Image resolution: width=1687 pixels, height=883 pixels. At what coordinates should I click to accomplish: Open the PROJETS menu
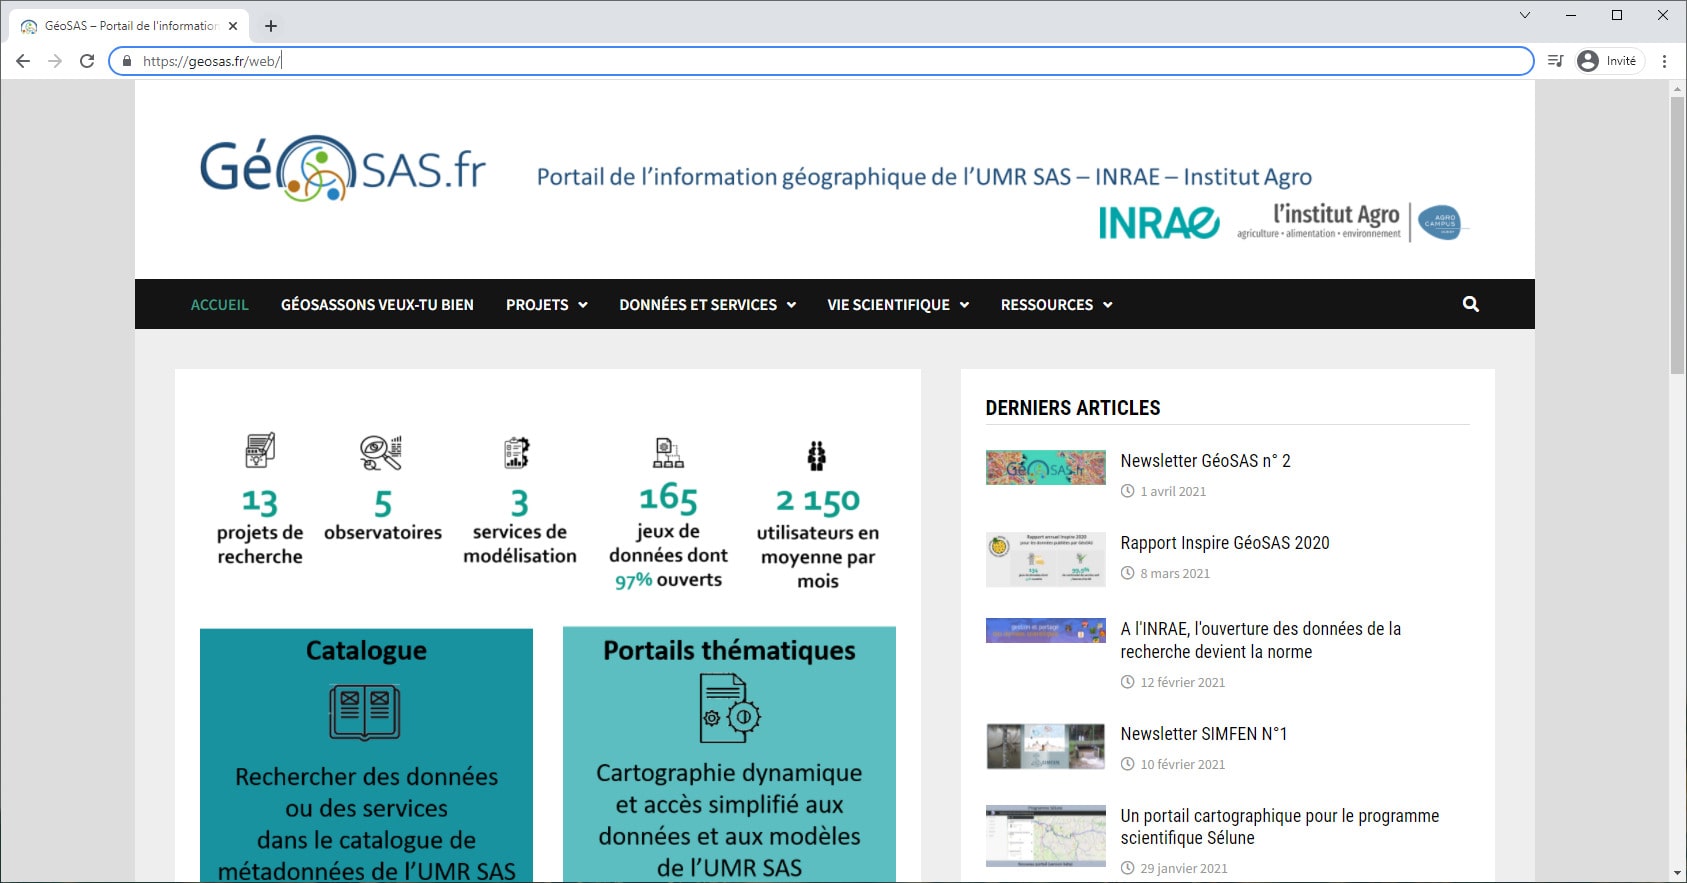pos(546,304)
